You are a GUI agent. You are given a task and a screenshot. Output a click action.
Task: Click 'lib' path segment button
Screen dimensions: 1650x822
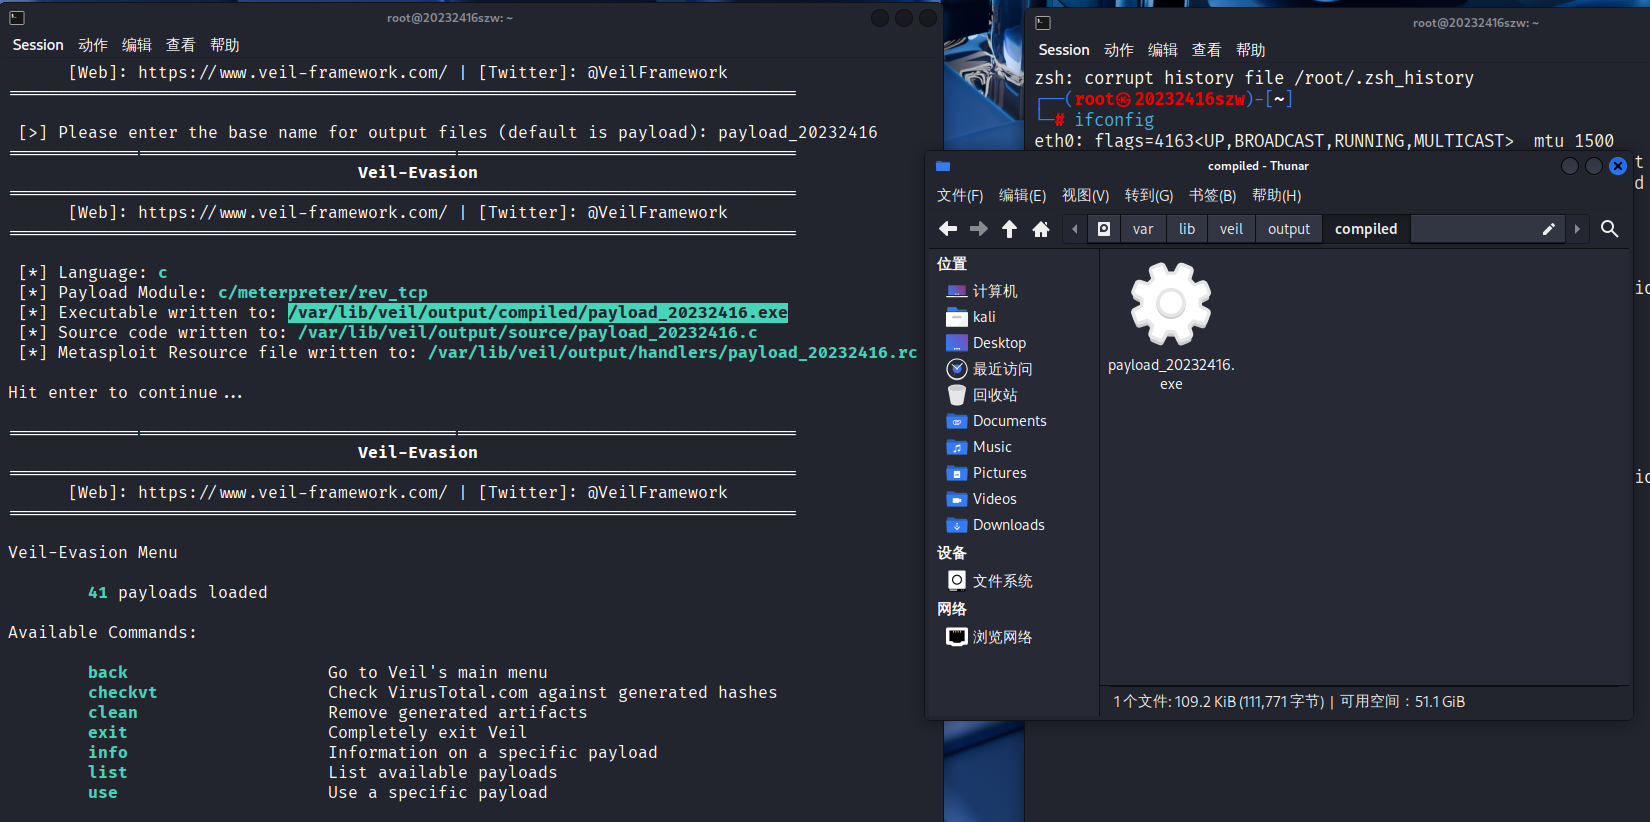pos(1187,229)
